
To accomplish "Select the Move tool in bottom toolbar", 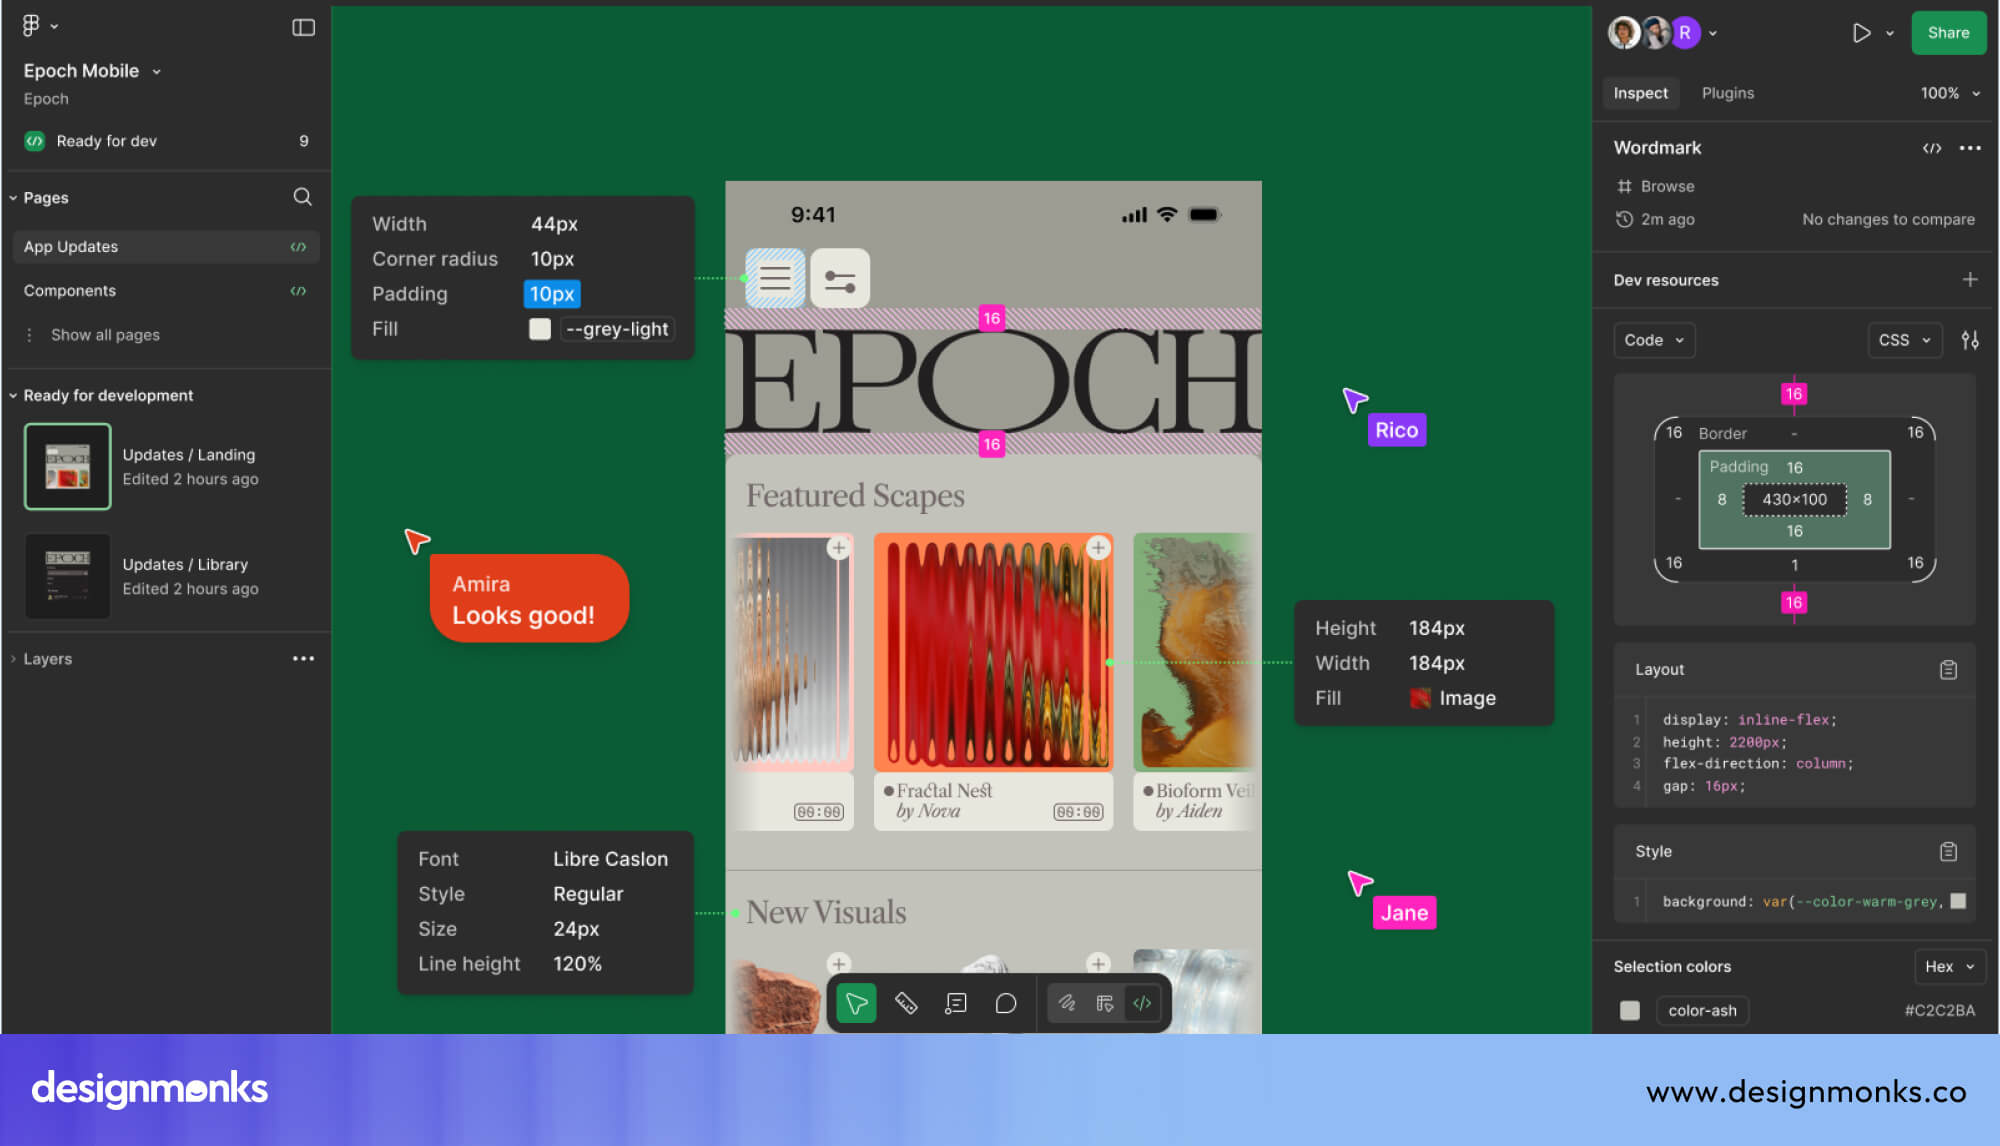I will coord(856,1003).
